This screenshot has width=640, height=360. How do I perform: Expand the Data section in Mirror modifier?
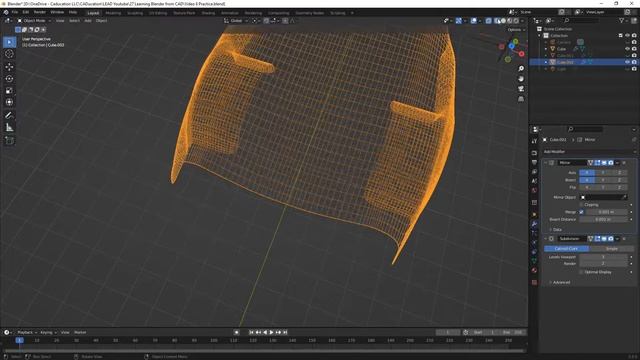(556, 230)
